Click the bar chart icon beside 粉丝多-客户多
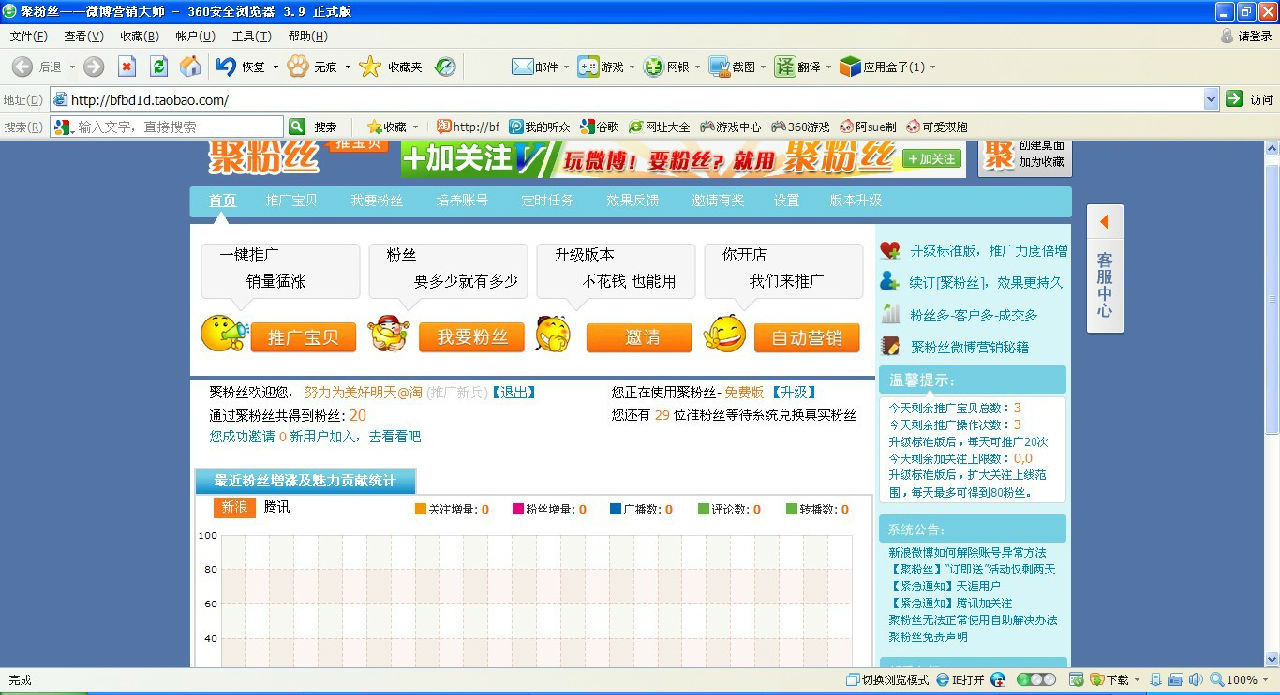Screen dimensions: 1280x695 (891, 314)
